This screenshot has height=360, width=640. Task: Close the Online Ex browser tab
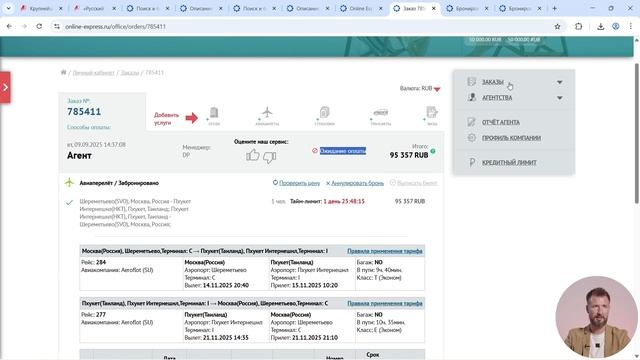click(380, 8)
